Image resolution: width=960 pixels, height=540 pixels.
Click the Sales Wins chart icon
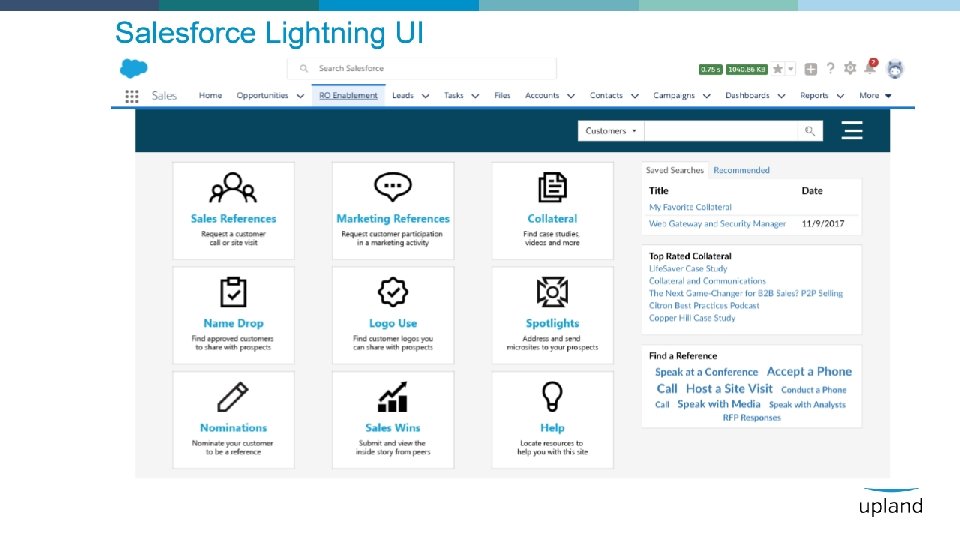pyautogui.click(x=392, y=397)
